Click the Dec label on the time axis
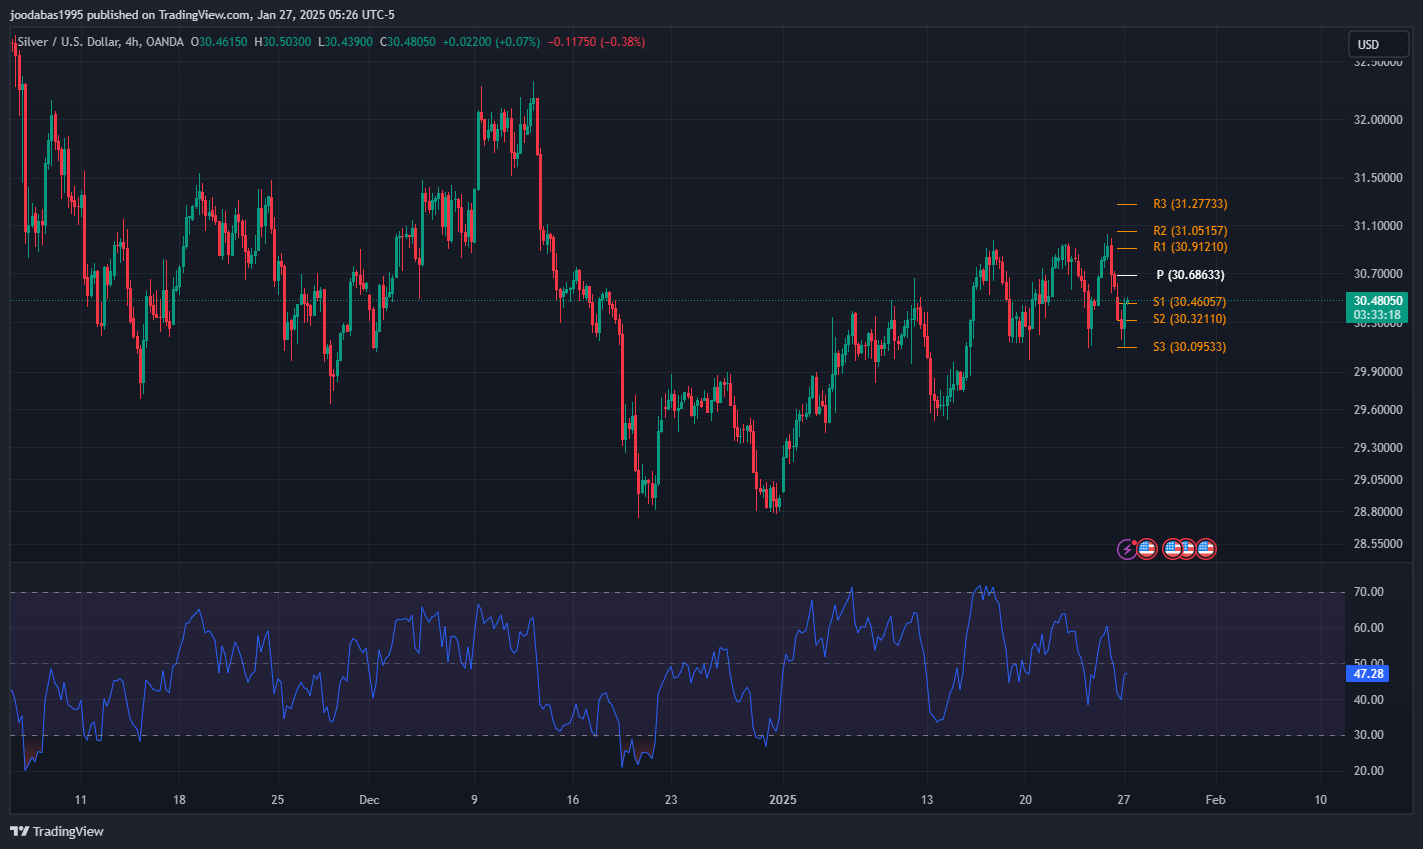 click(369, 800)
